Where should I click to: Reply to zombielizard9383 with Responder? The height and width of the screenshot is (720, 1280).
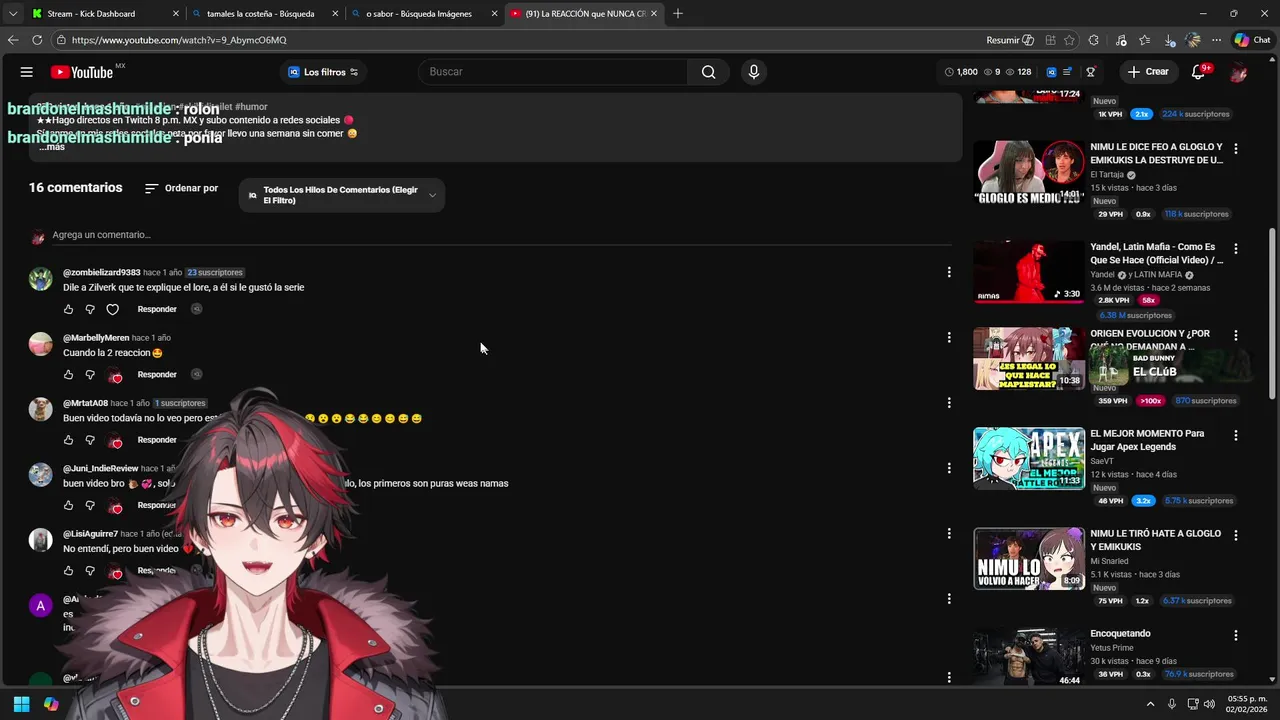tap(157, 309)
